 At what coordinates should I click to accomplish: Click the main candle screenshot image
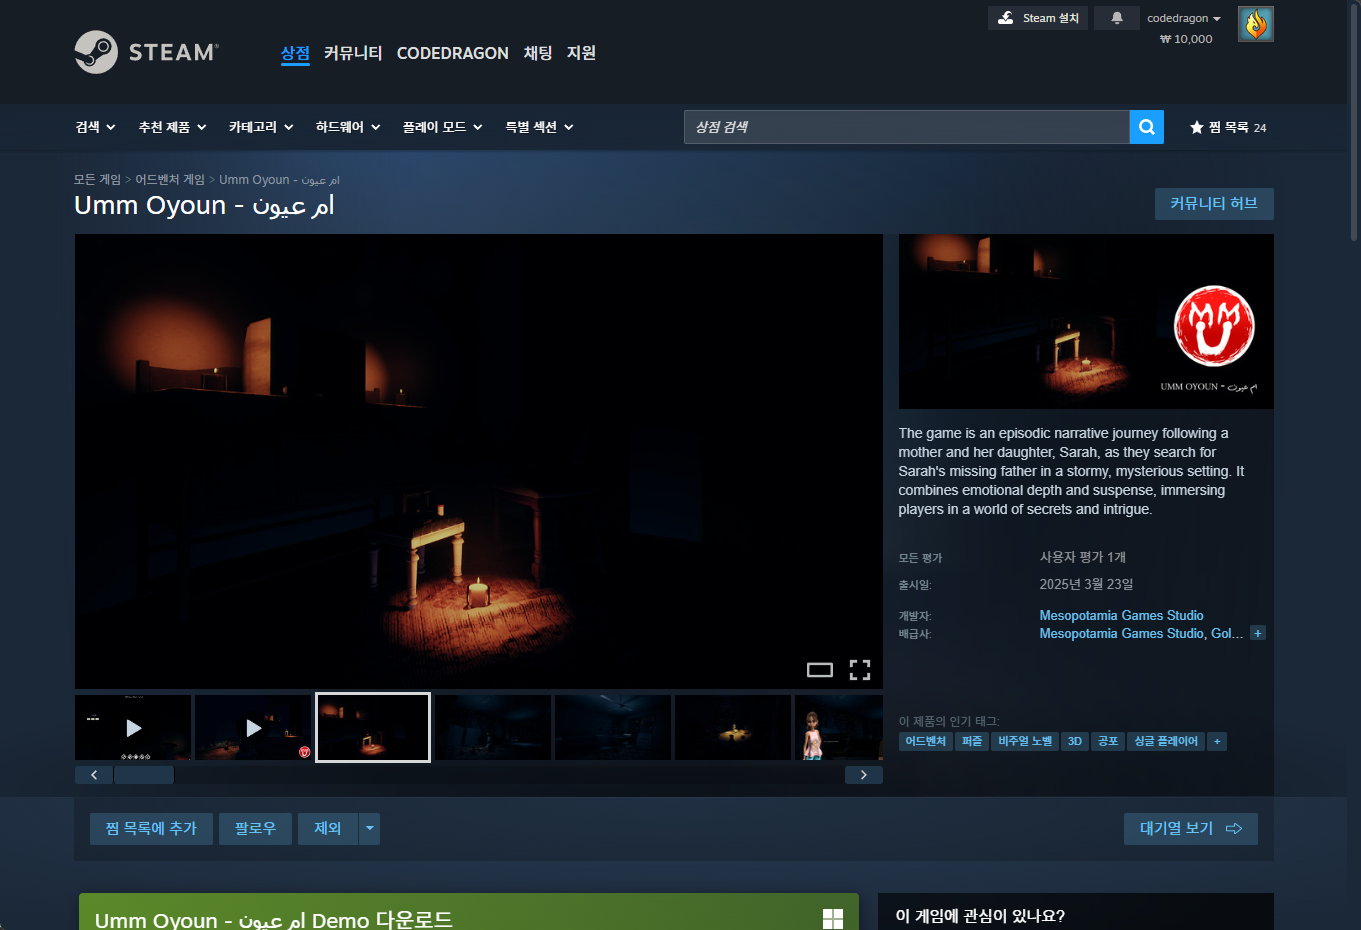coord(479,461)
